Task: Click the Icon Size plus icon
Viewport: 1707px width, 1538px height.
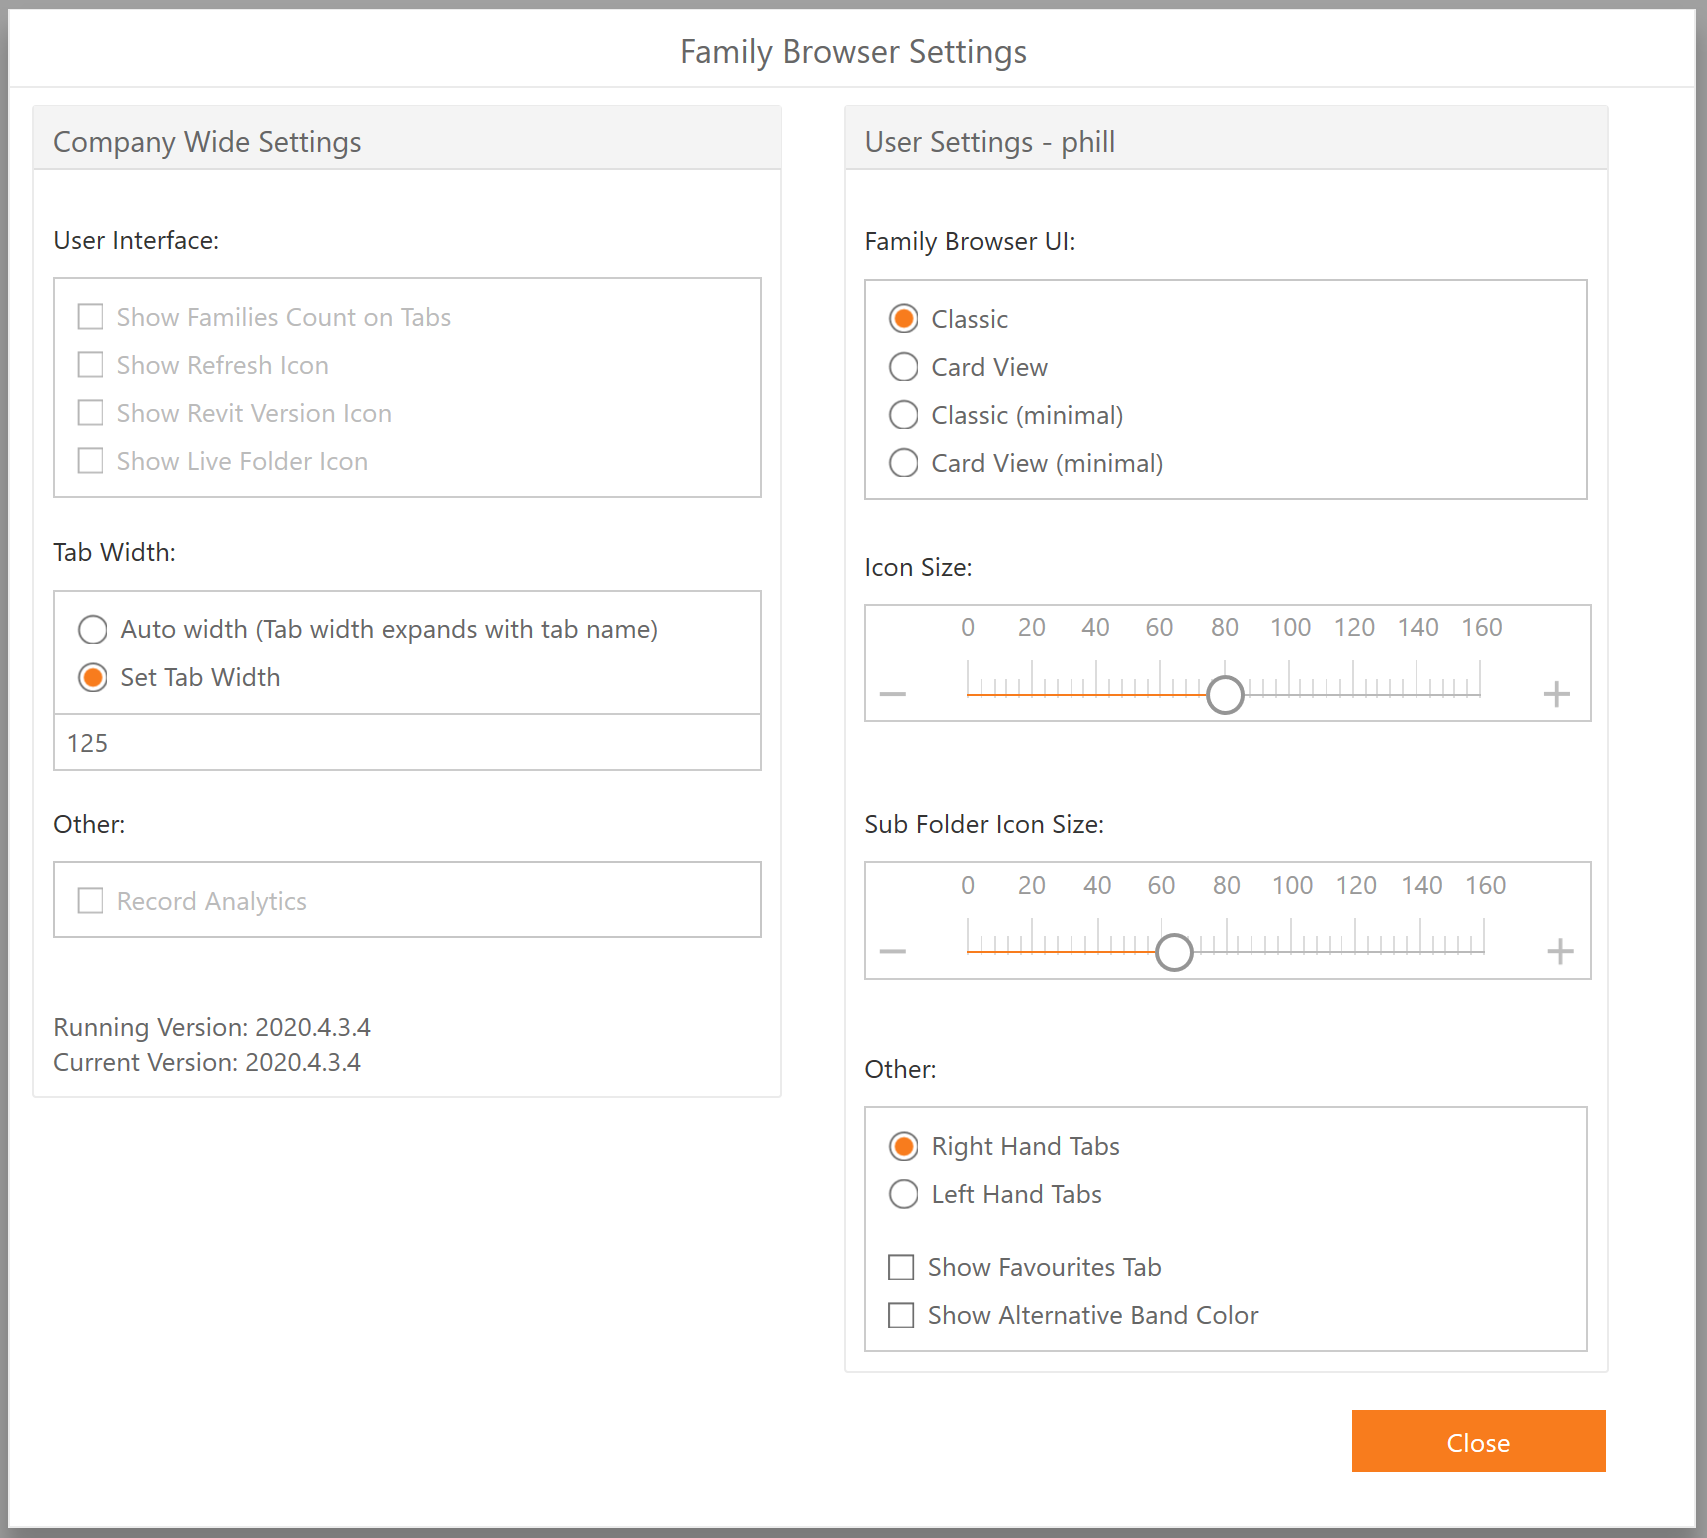Action: click(1556, 694)
